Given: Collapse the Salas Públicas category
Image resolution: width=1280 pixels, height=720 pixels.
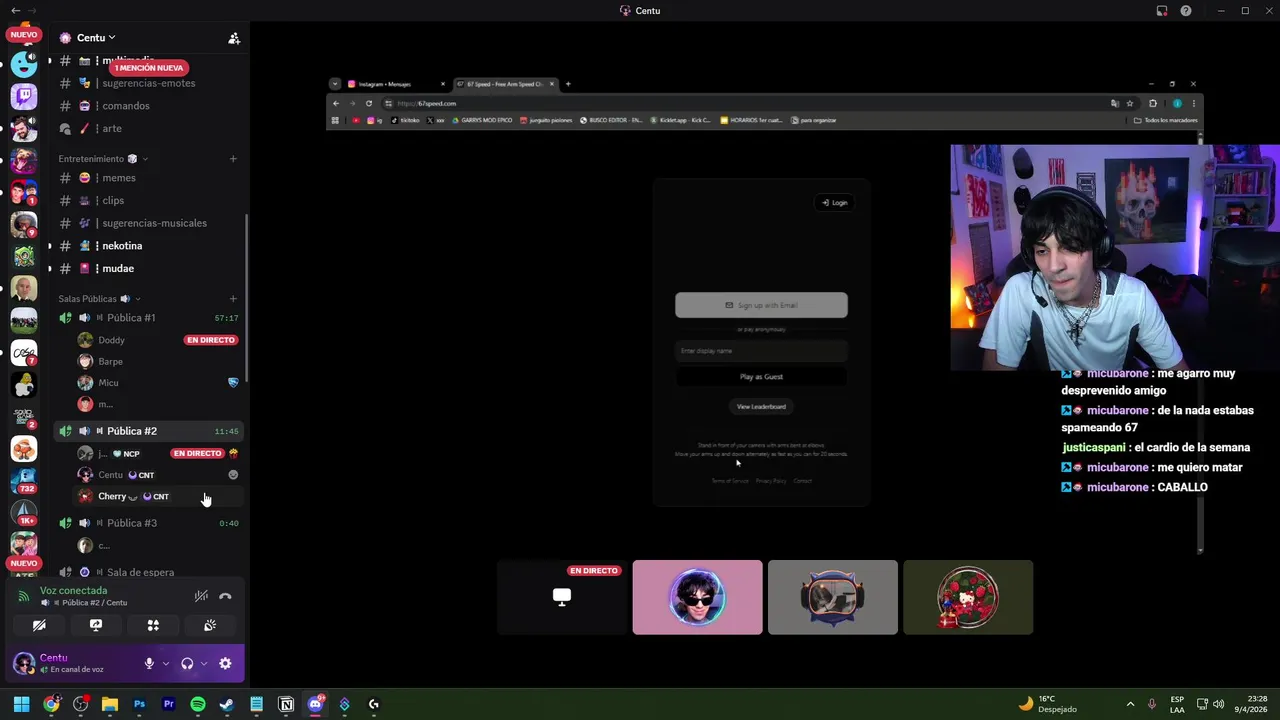Looking at the screenshot, I should 99,299.
